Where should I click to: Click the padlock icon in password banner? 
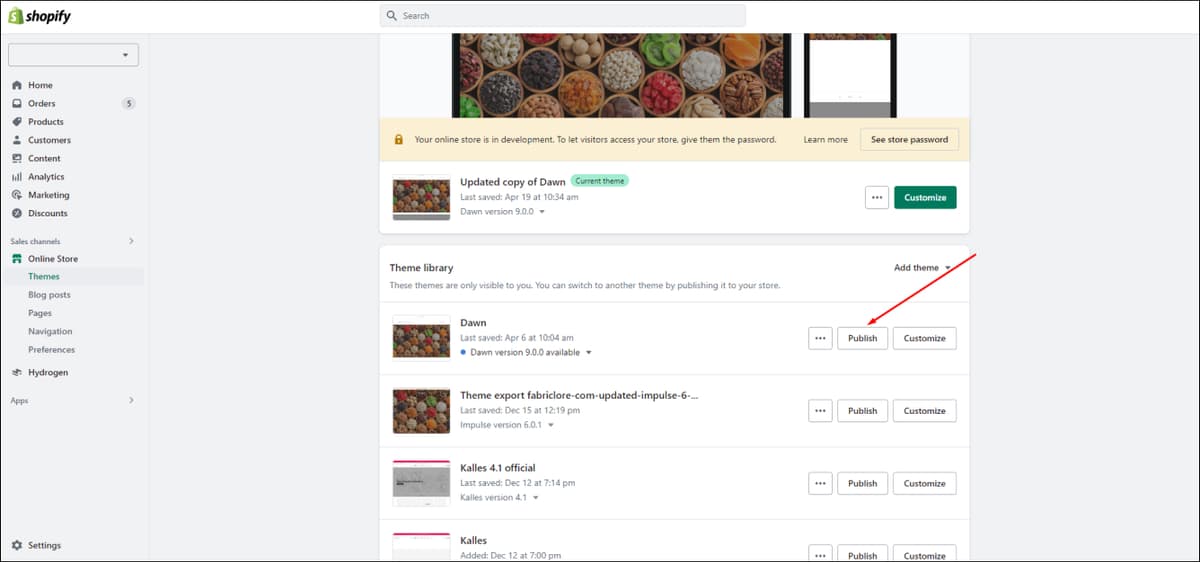(399, 139)
